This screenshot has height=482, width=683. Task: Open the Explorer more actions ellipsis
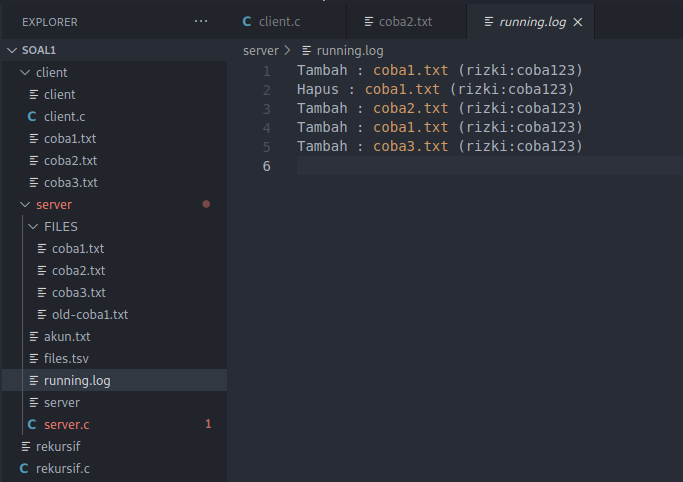[x=201, y=21]
